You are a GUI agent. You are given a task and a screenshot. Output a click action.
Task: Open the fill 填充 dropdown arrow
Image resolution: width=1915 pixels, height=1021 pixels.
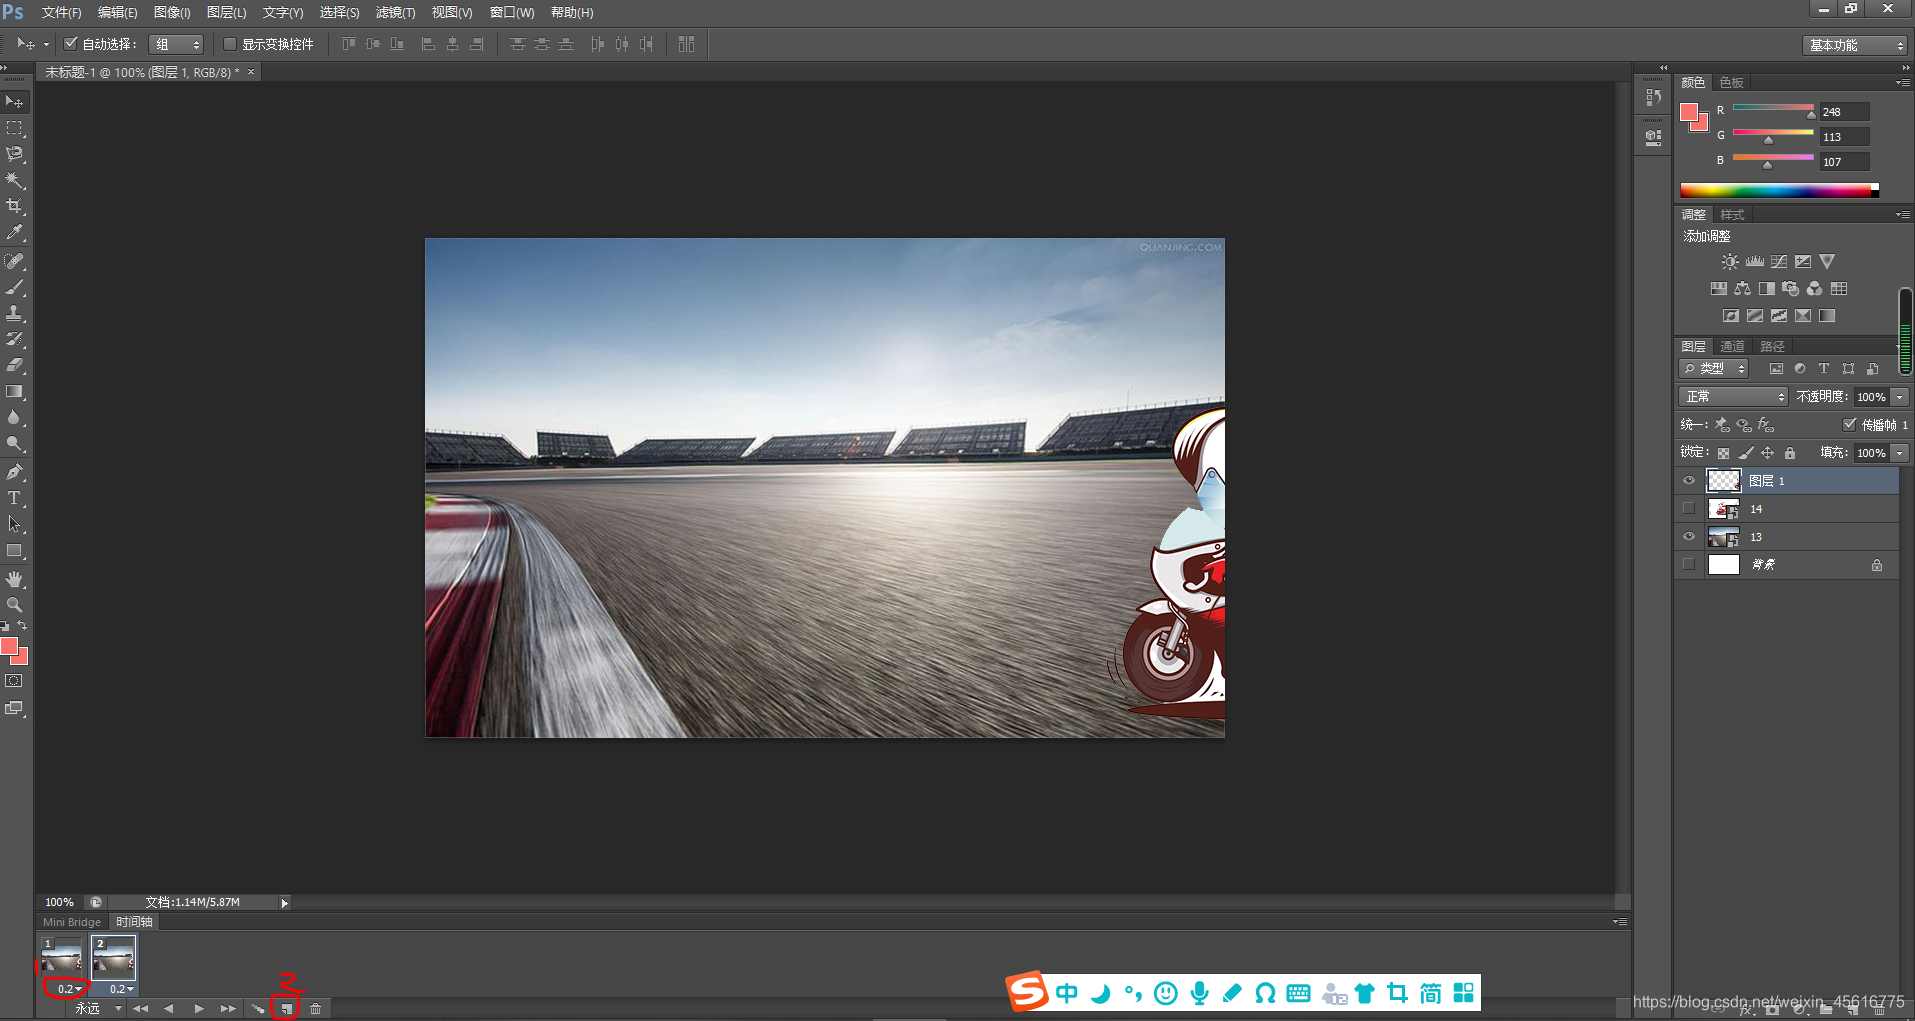tap(1900, 453)
